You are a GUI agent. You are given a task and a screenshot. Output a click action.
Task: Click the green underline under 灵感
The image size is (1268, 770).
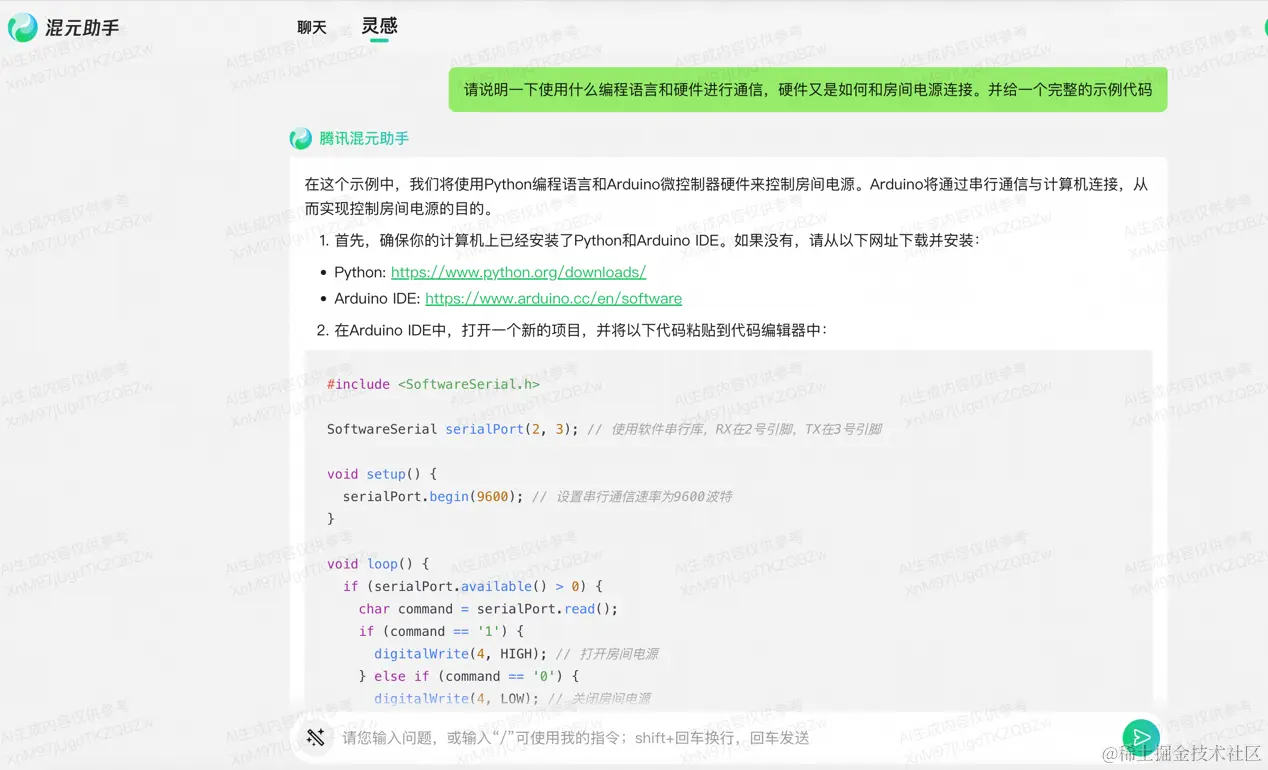pyautogui.click(x=379, y=41)
